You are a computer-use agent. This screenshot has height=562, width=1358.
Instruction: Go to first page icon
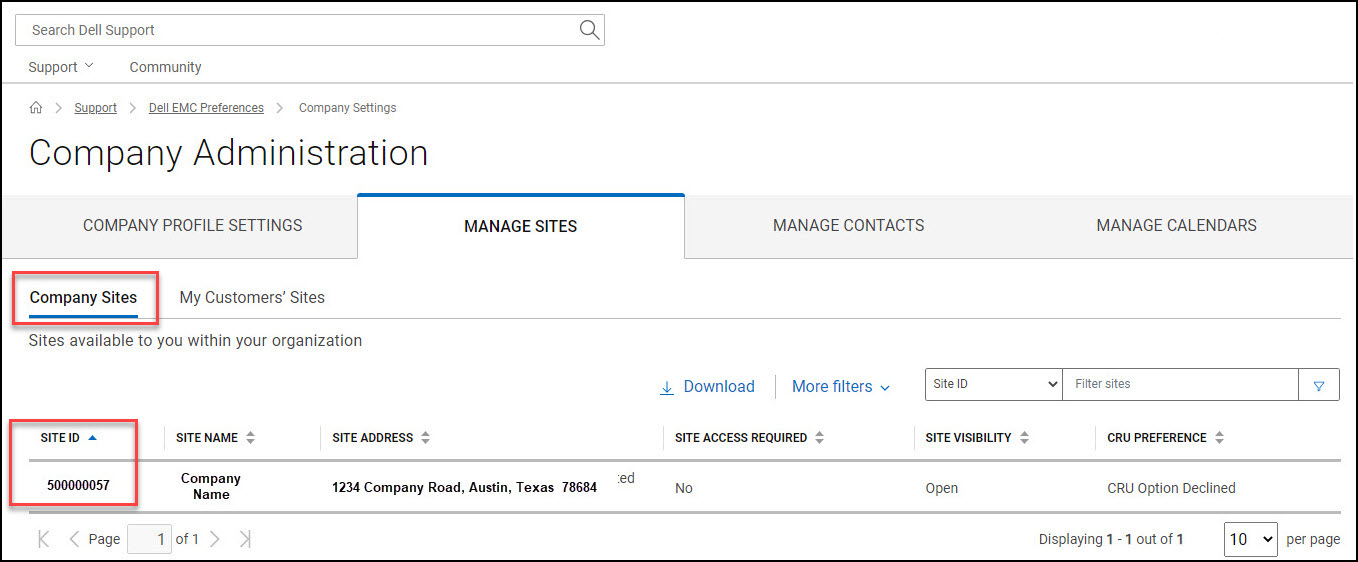point(43,539)
